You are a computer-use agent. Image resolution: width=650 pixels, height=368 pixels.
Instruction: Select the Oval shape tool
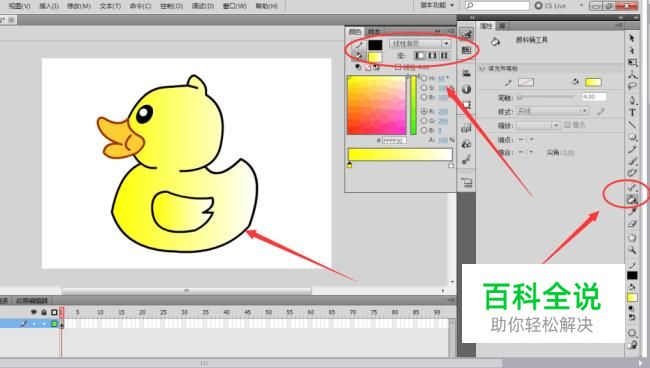pos(632,137)
